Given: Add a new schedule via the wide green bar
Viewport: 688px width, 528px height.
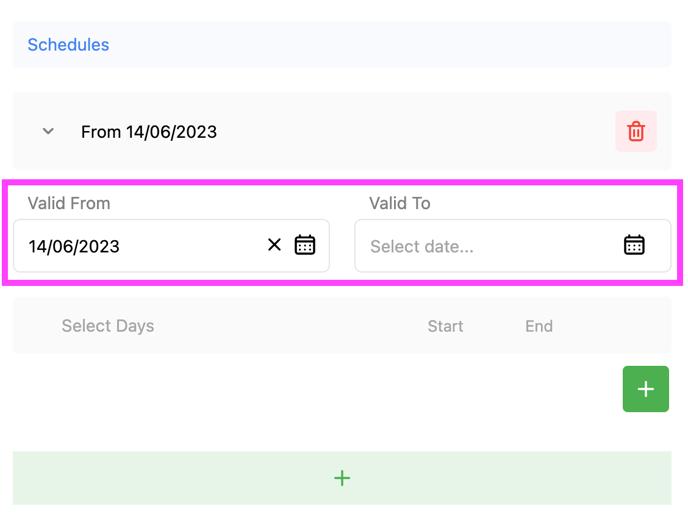Looking at the screenshot, I should (342, 478).
